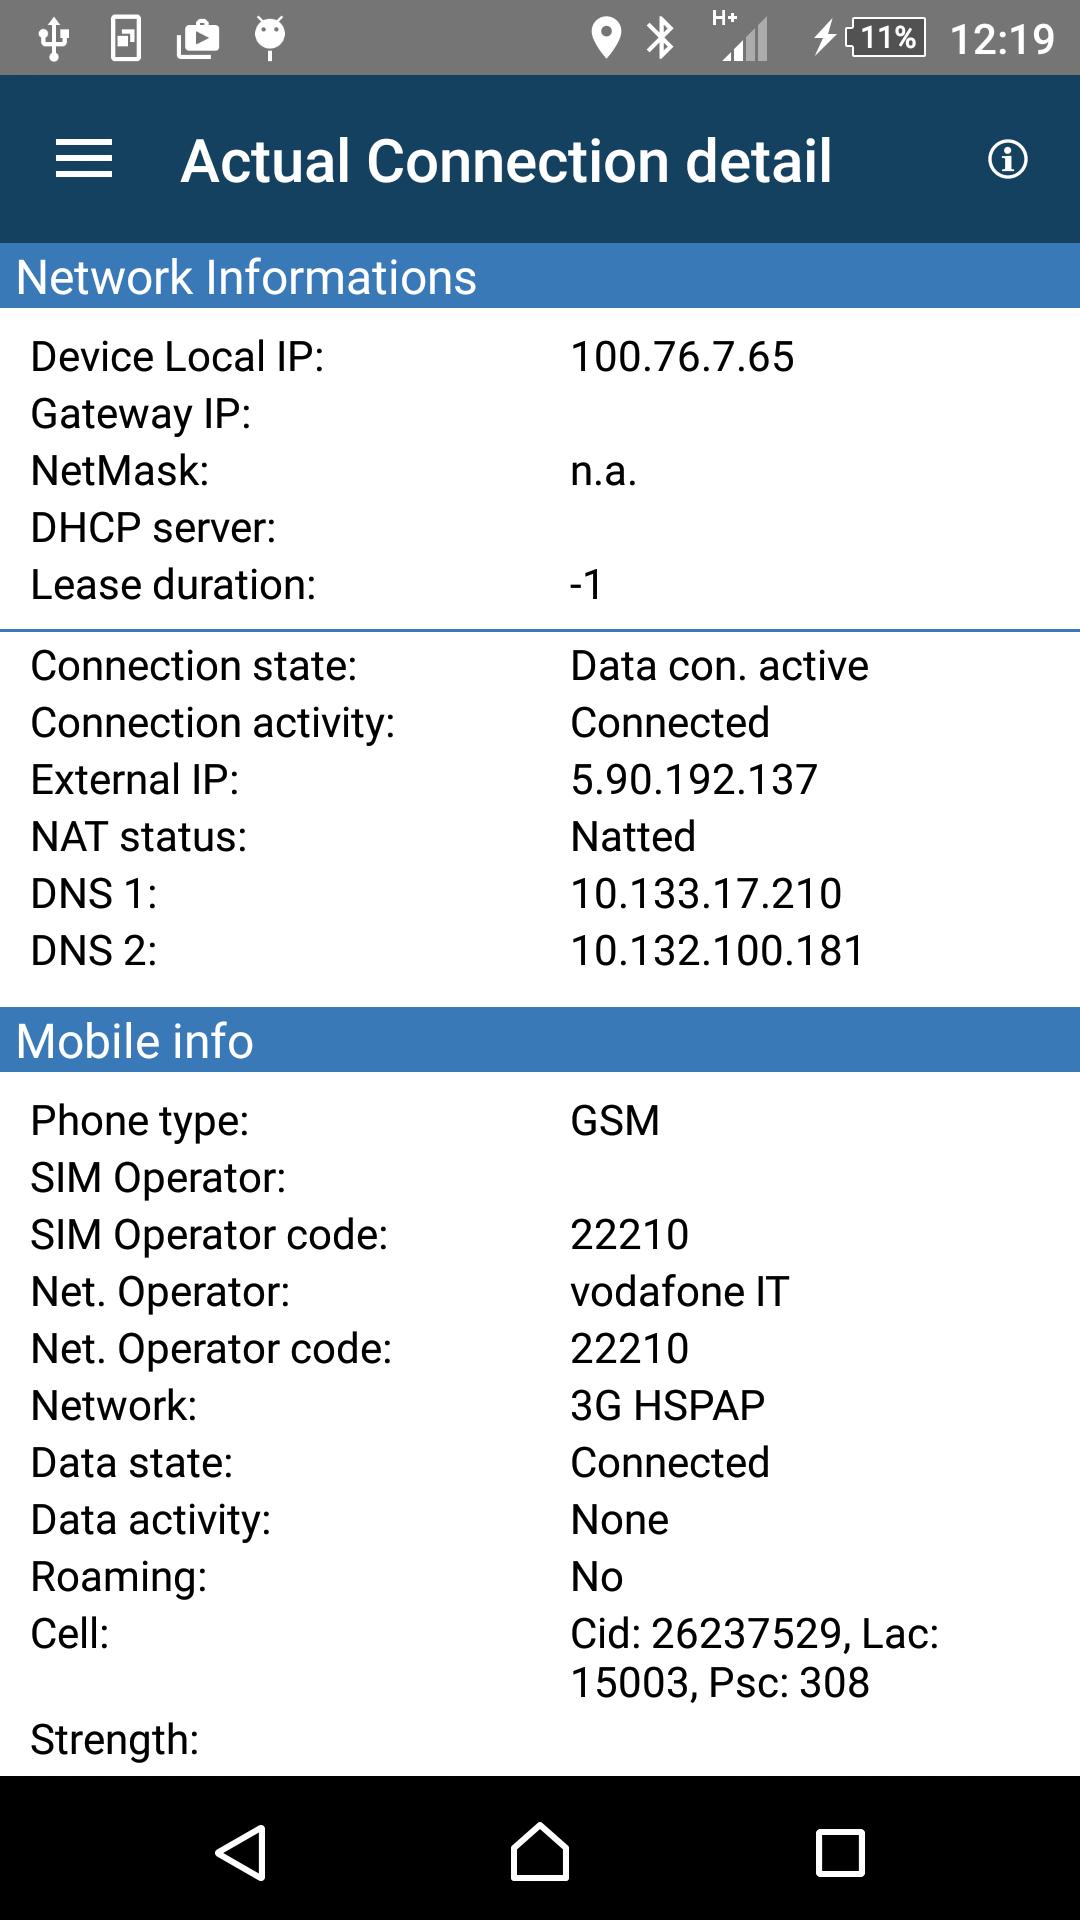Open the Actual Connection detail title menu
1080x1920 pixels.
click(506, 158)
